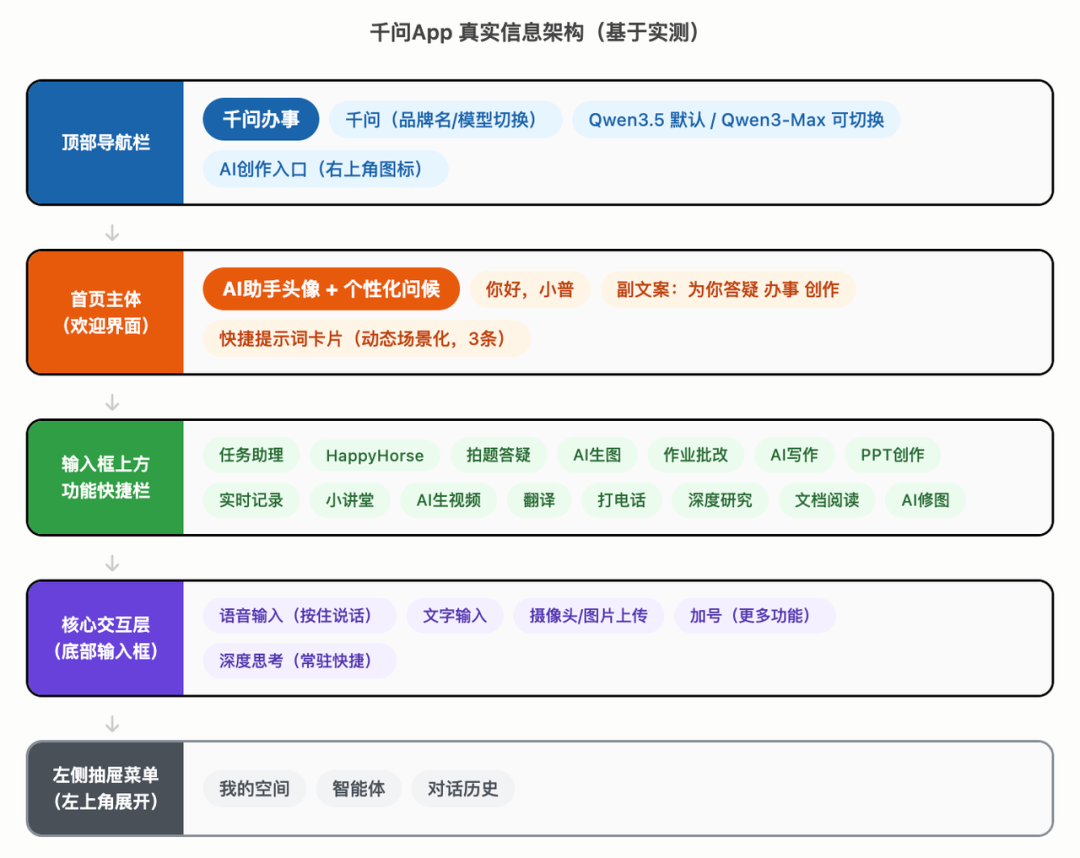Select the 千问（品牌名/模型切换）tag
Image resolution: width=1080 pixels, height=858 pixels.
445,120
